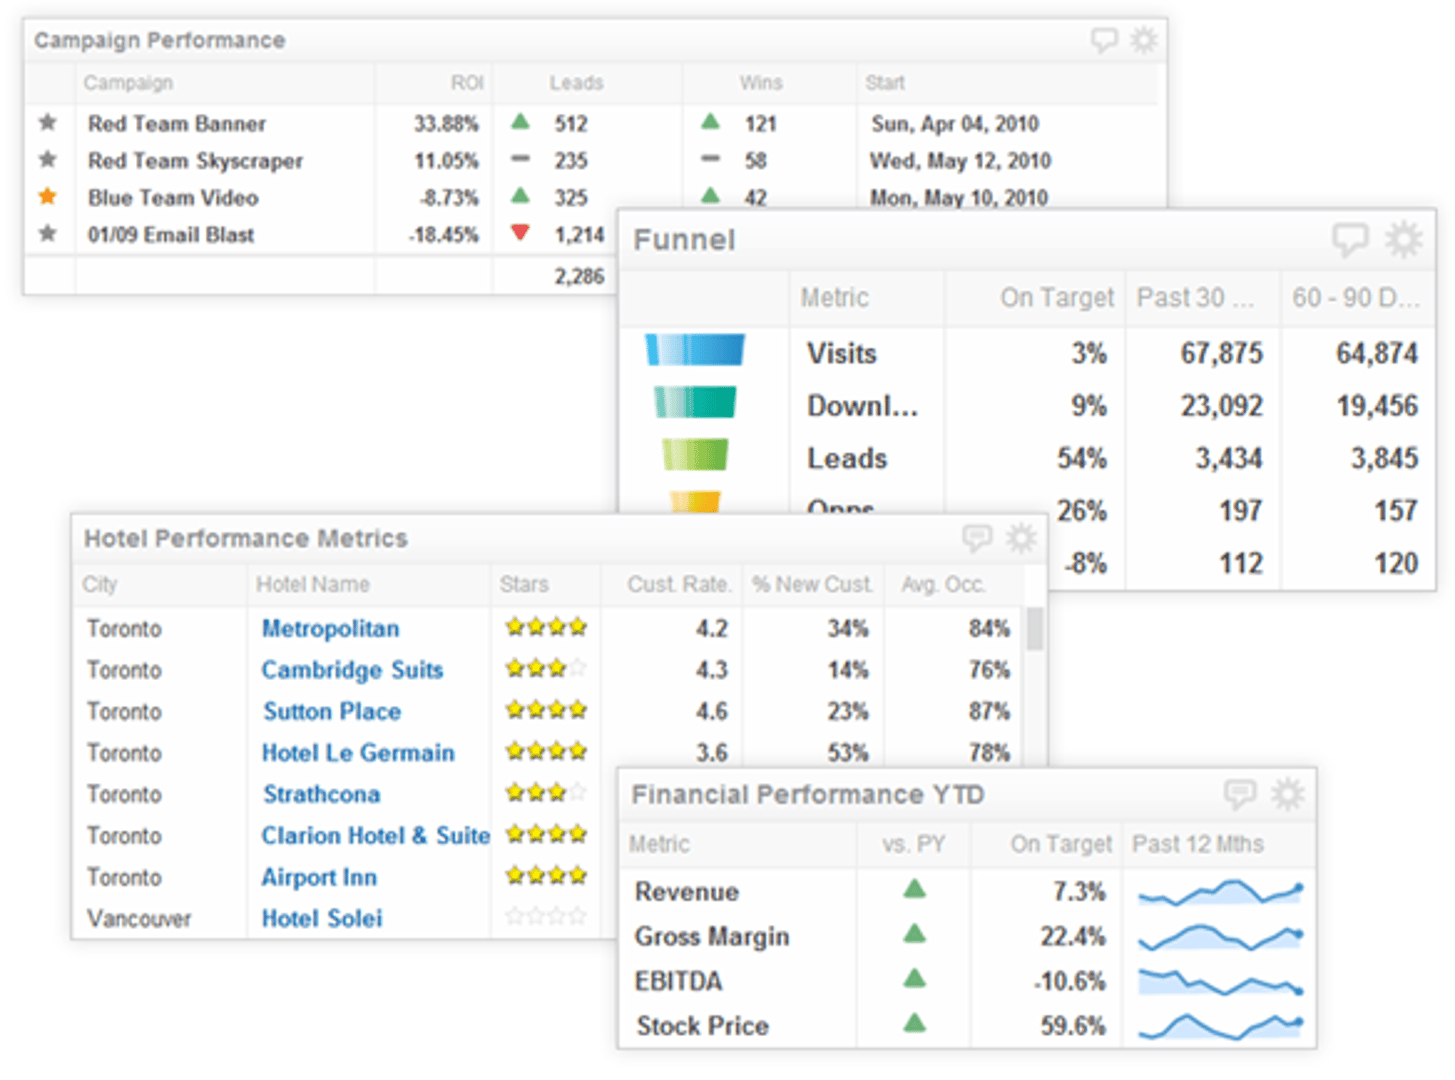1455x1080 pixels.
Task: Sort Campaign Performance by Leads header
Action: coord(576,83)
